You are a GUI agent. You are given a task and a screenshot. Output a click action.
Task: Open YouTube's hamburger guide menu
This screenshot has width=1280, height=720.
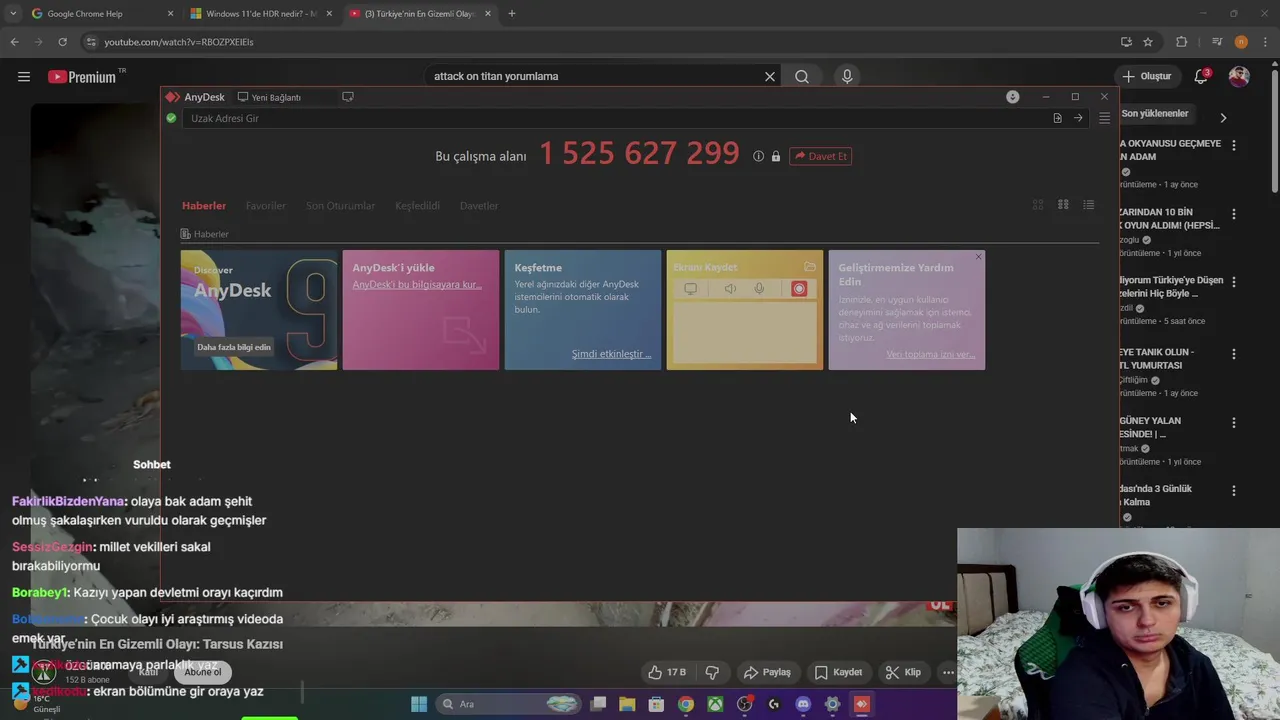[24, 76]
